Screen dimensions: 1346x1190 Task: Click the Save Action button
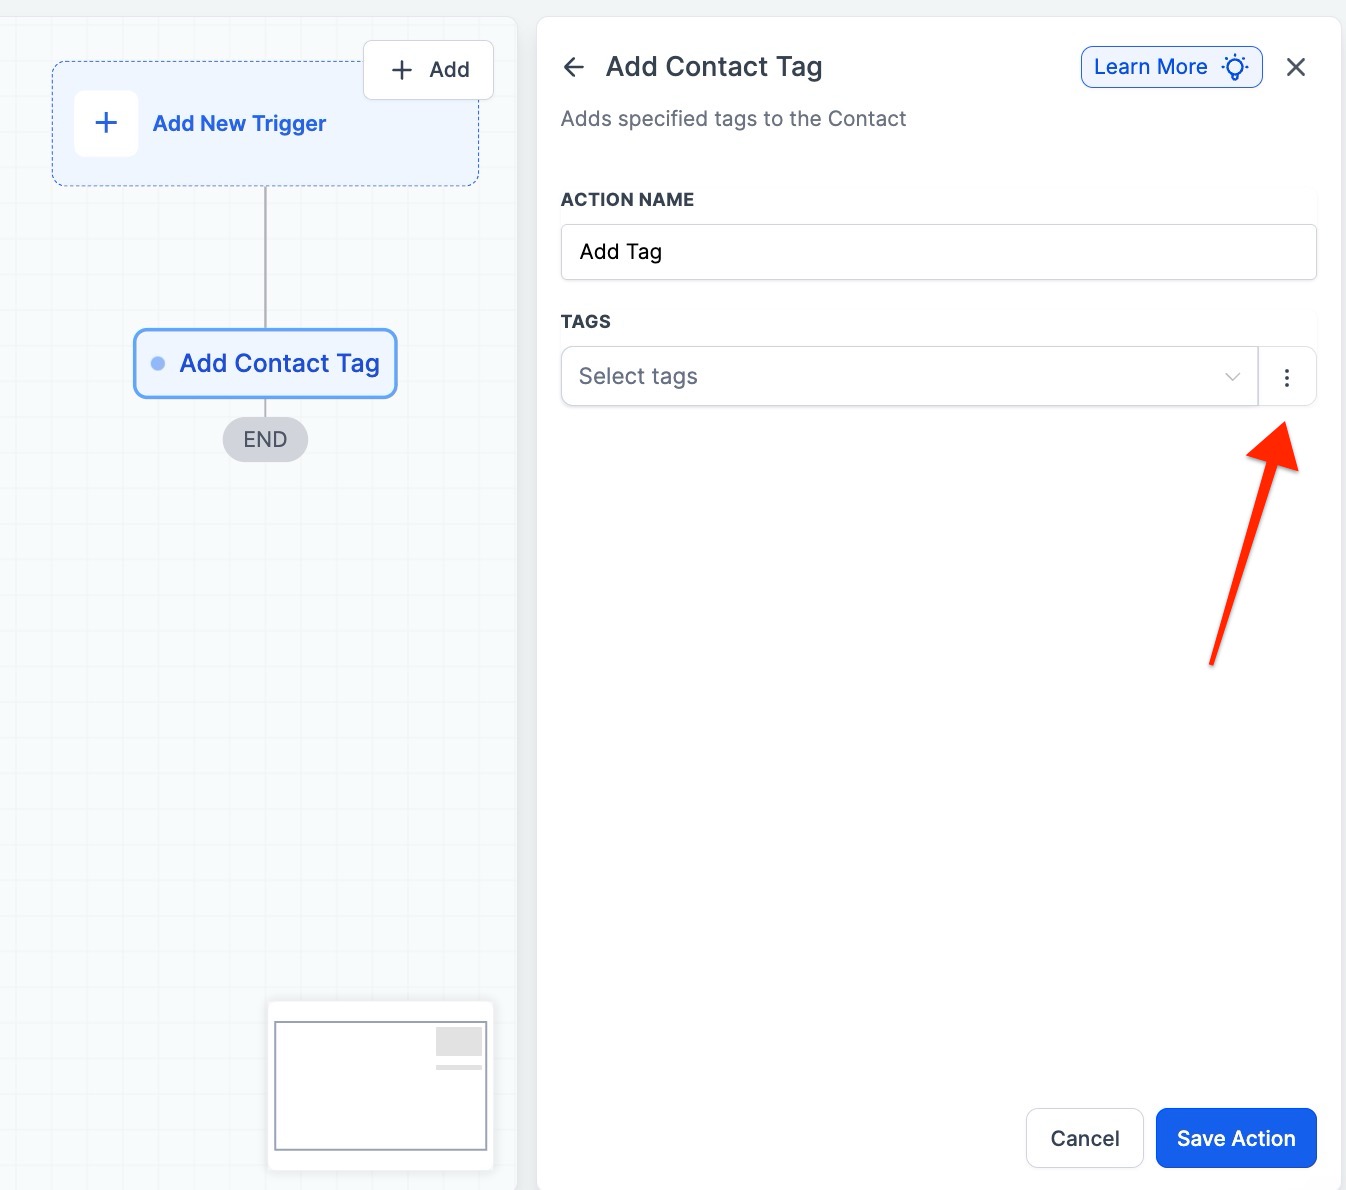1236,1138
